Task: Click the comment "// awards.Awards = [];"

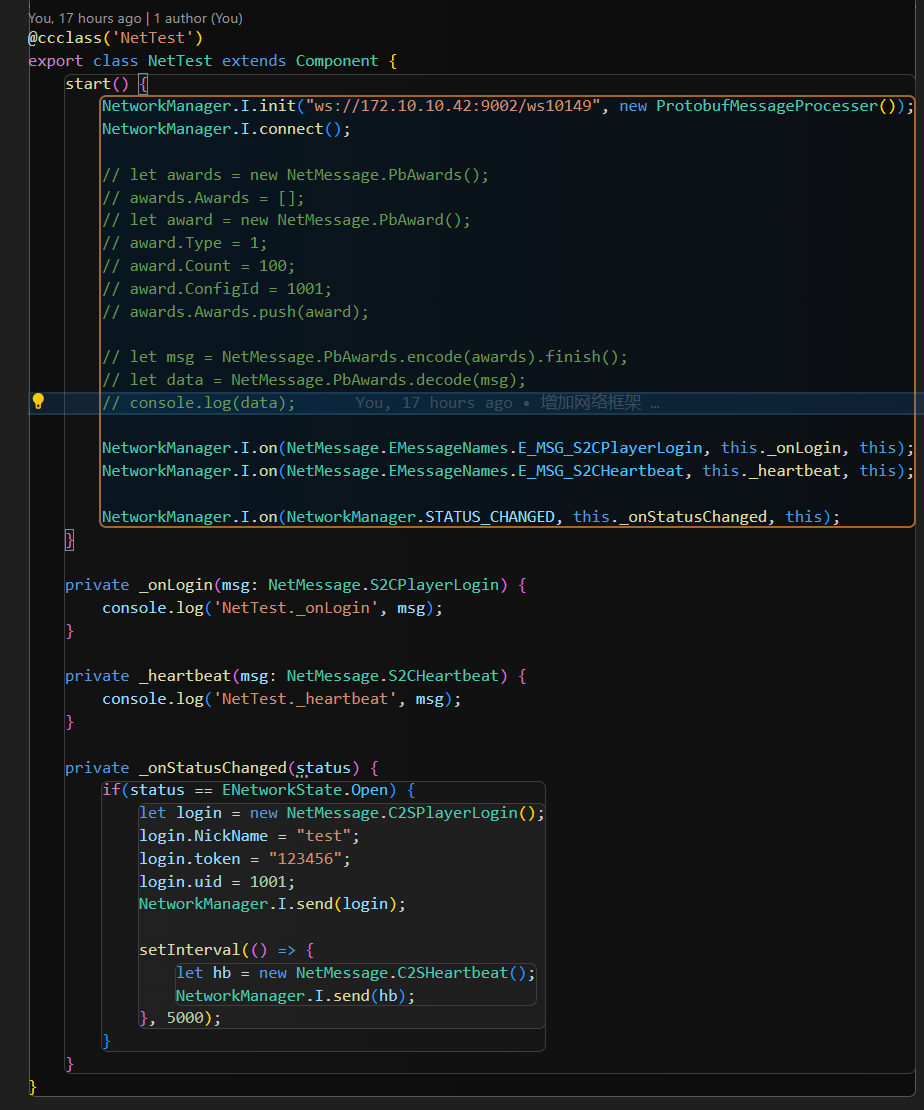Action: pyautogui.click(x=203, y=198)
